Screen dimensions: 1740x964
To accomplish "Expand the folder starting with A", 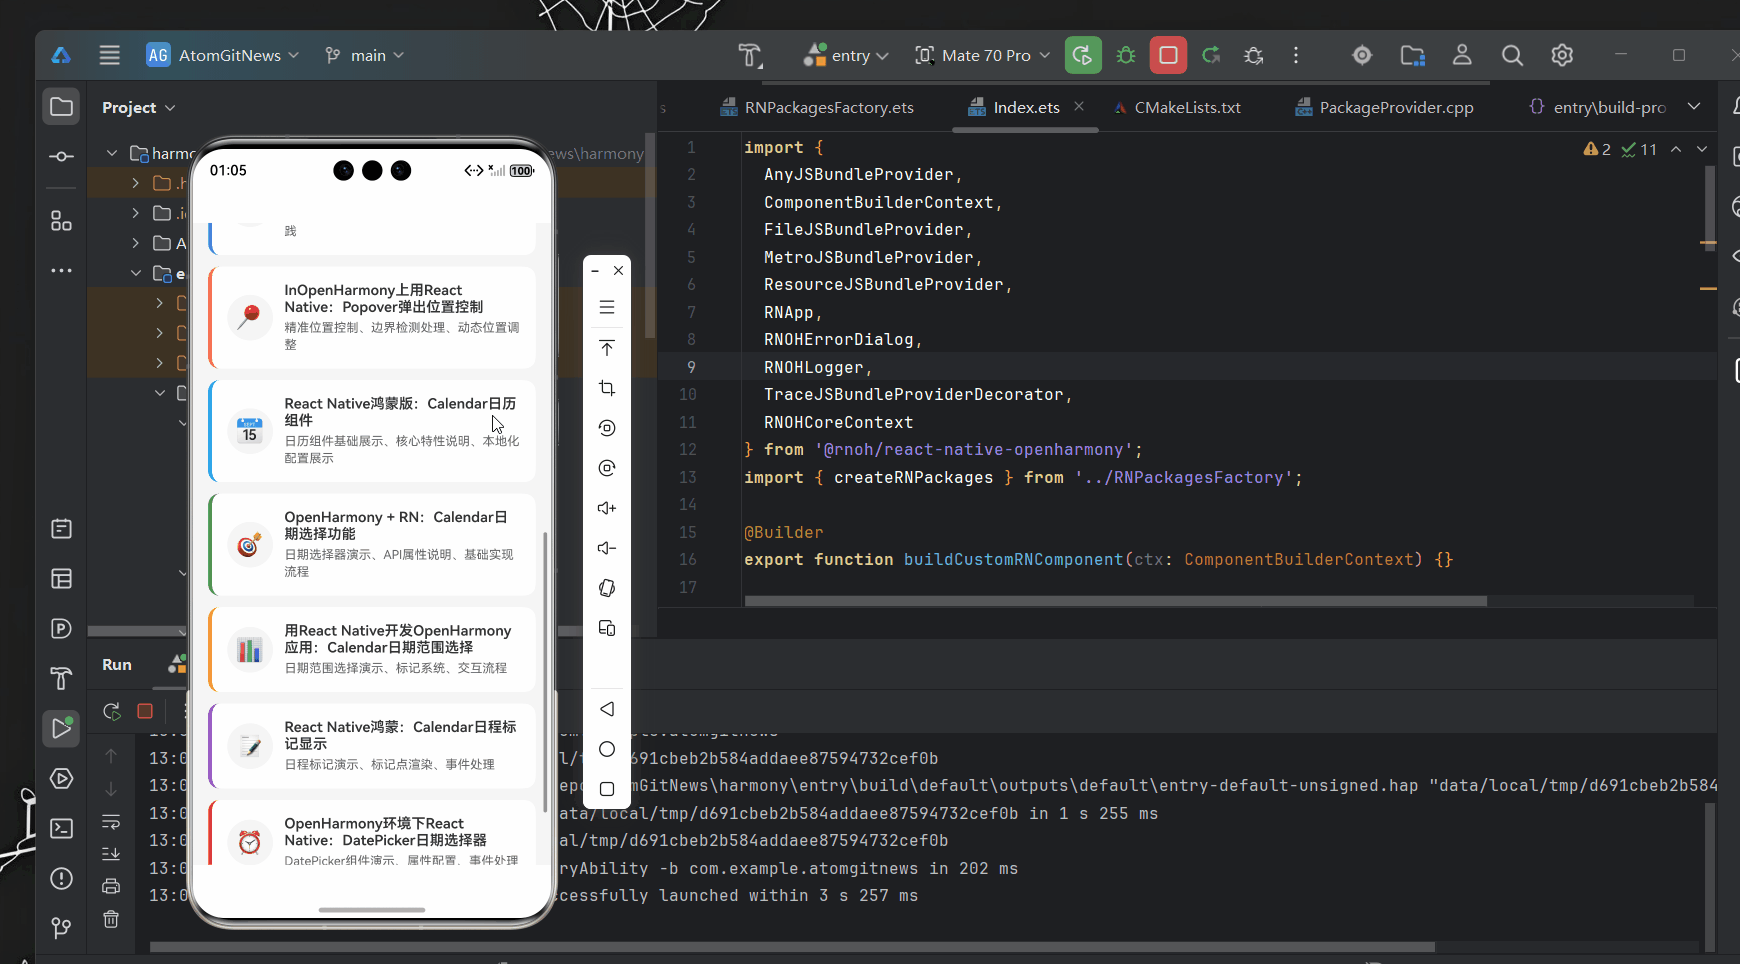I will [x=135, y=243].
